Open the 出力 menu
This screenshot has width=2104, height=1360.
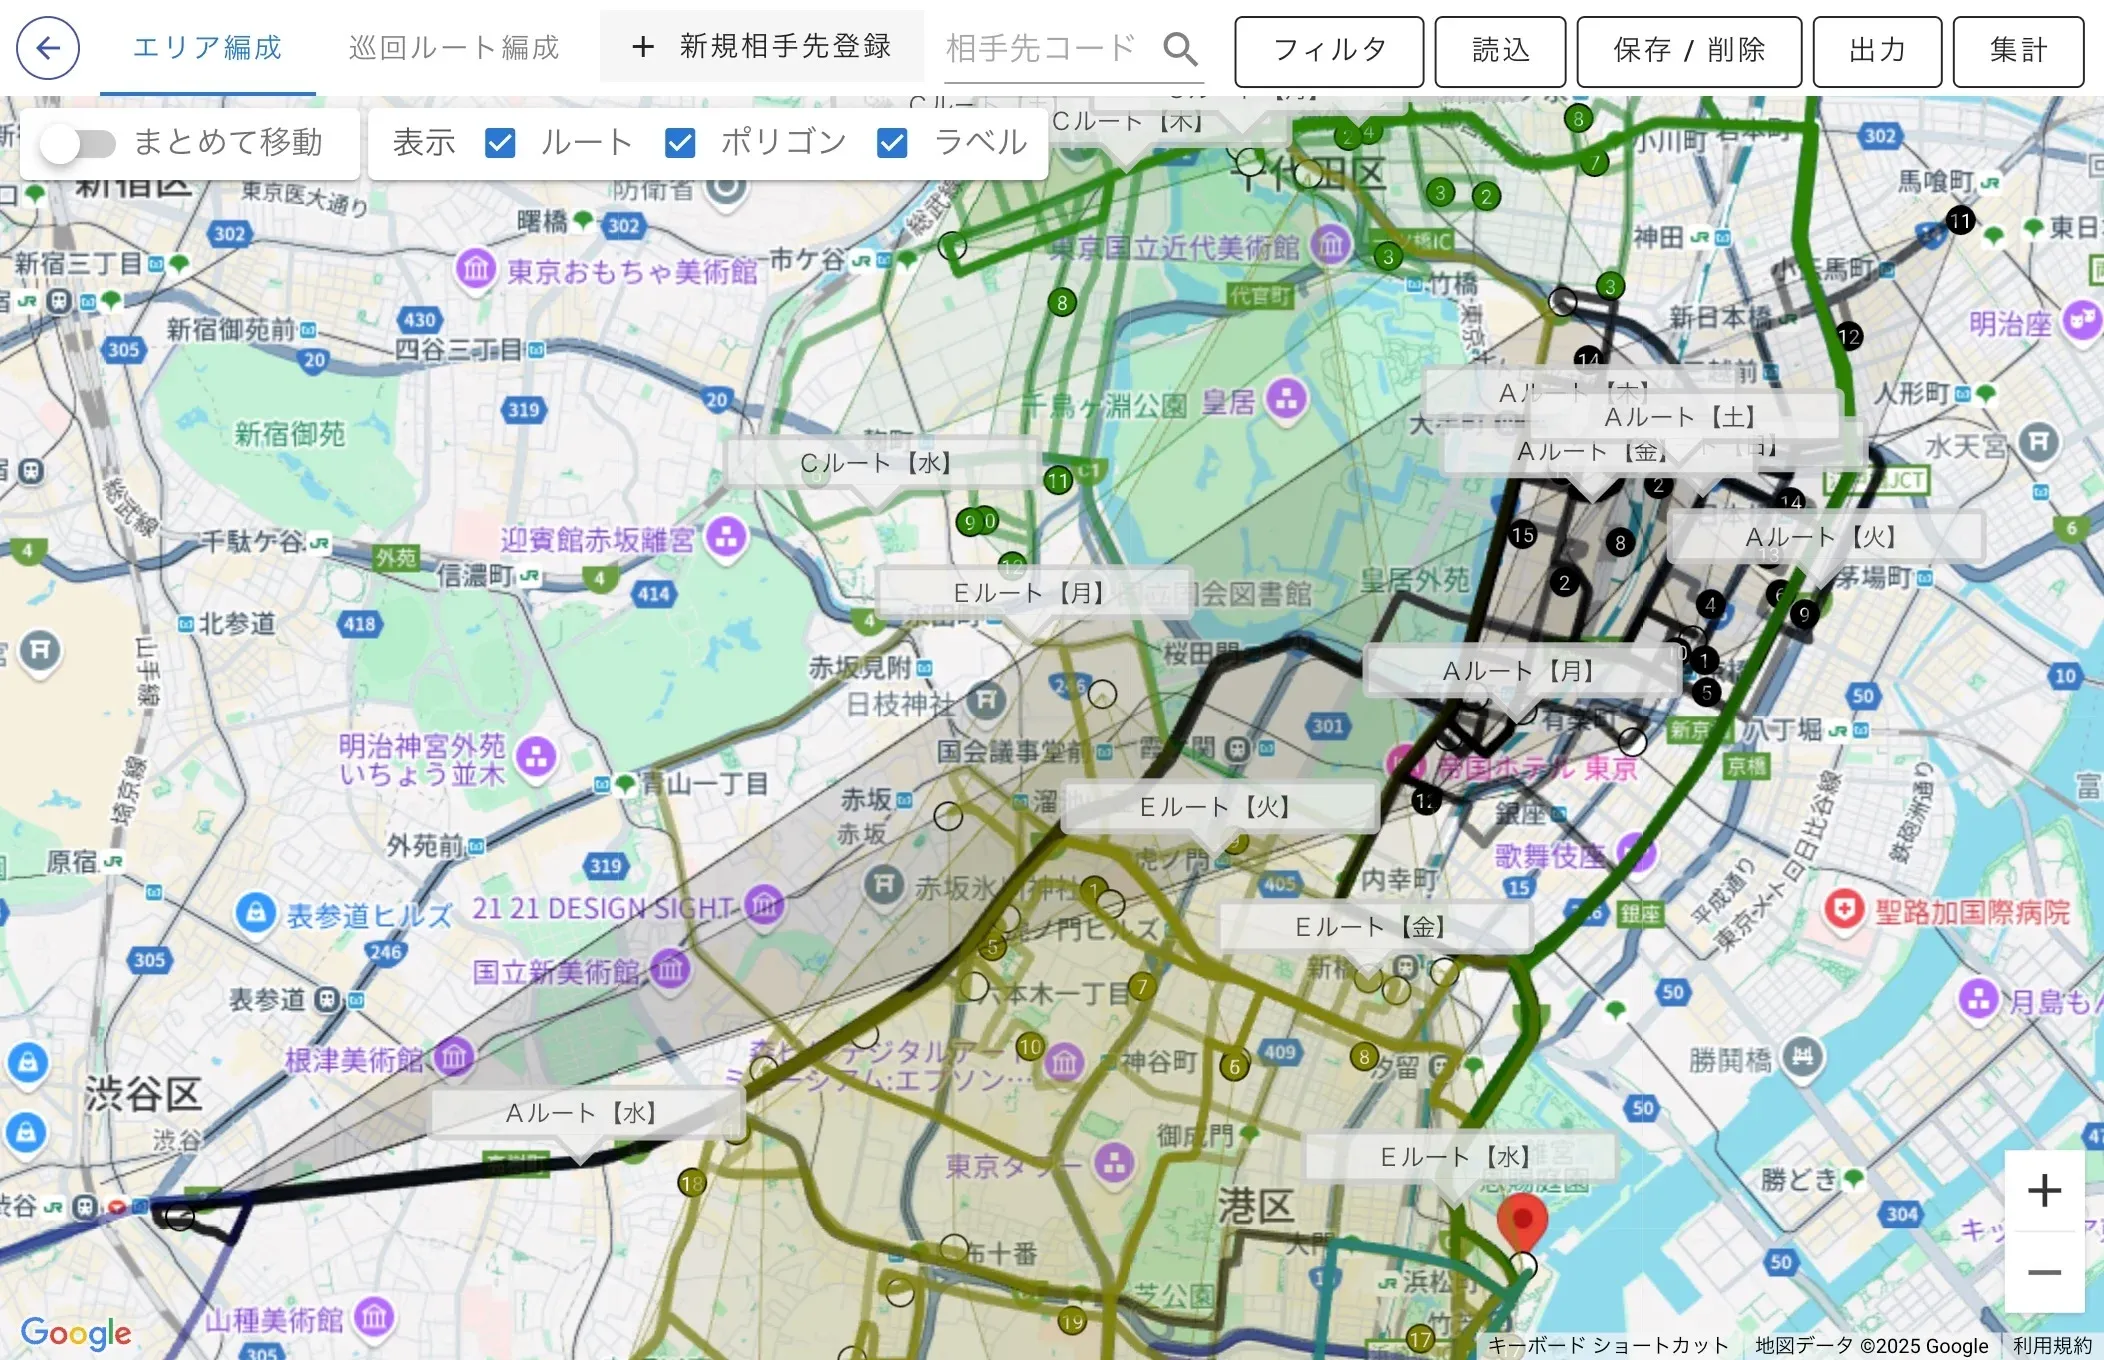pyautogui.click(x=1876, y=51)
